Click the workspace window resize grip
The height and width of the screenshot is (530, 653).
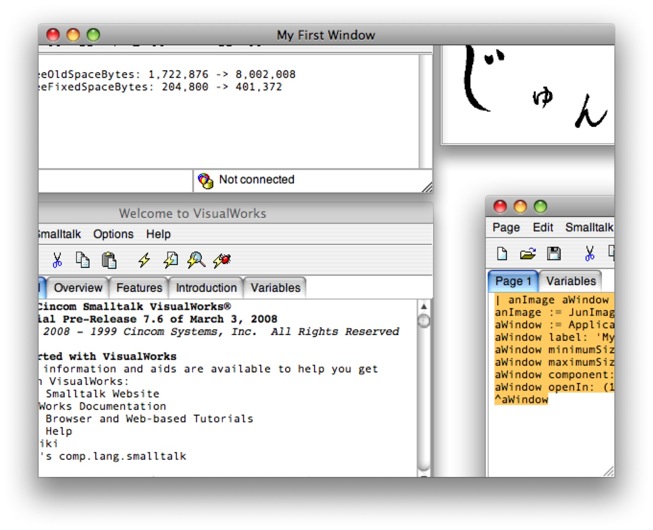pos(608,471)
